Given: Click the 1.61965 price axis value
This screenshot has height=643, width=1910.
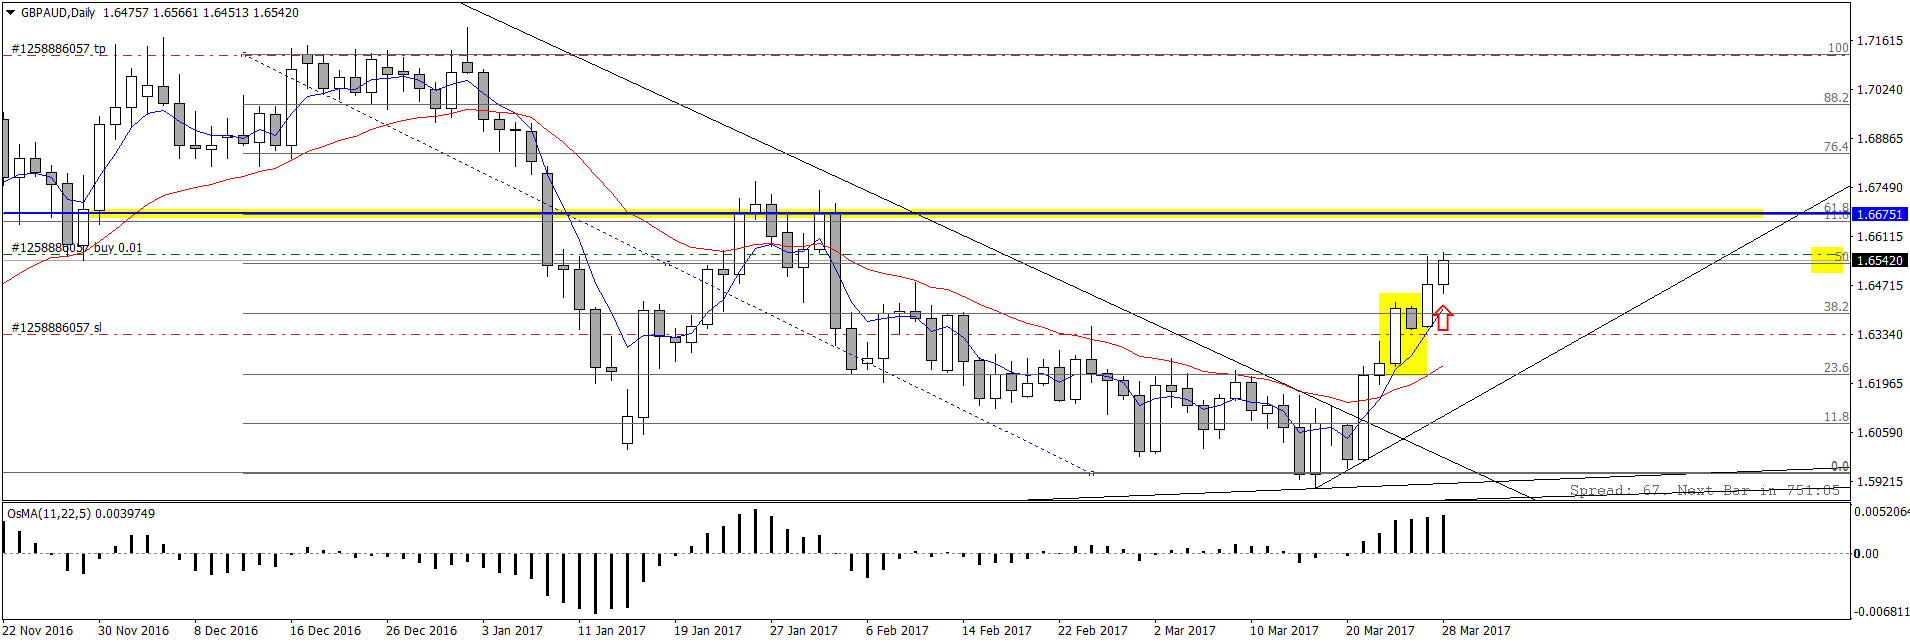Looking at the screenshot, I should [1879, 384].
